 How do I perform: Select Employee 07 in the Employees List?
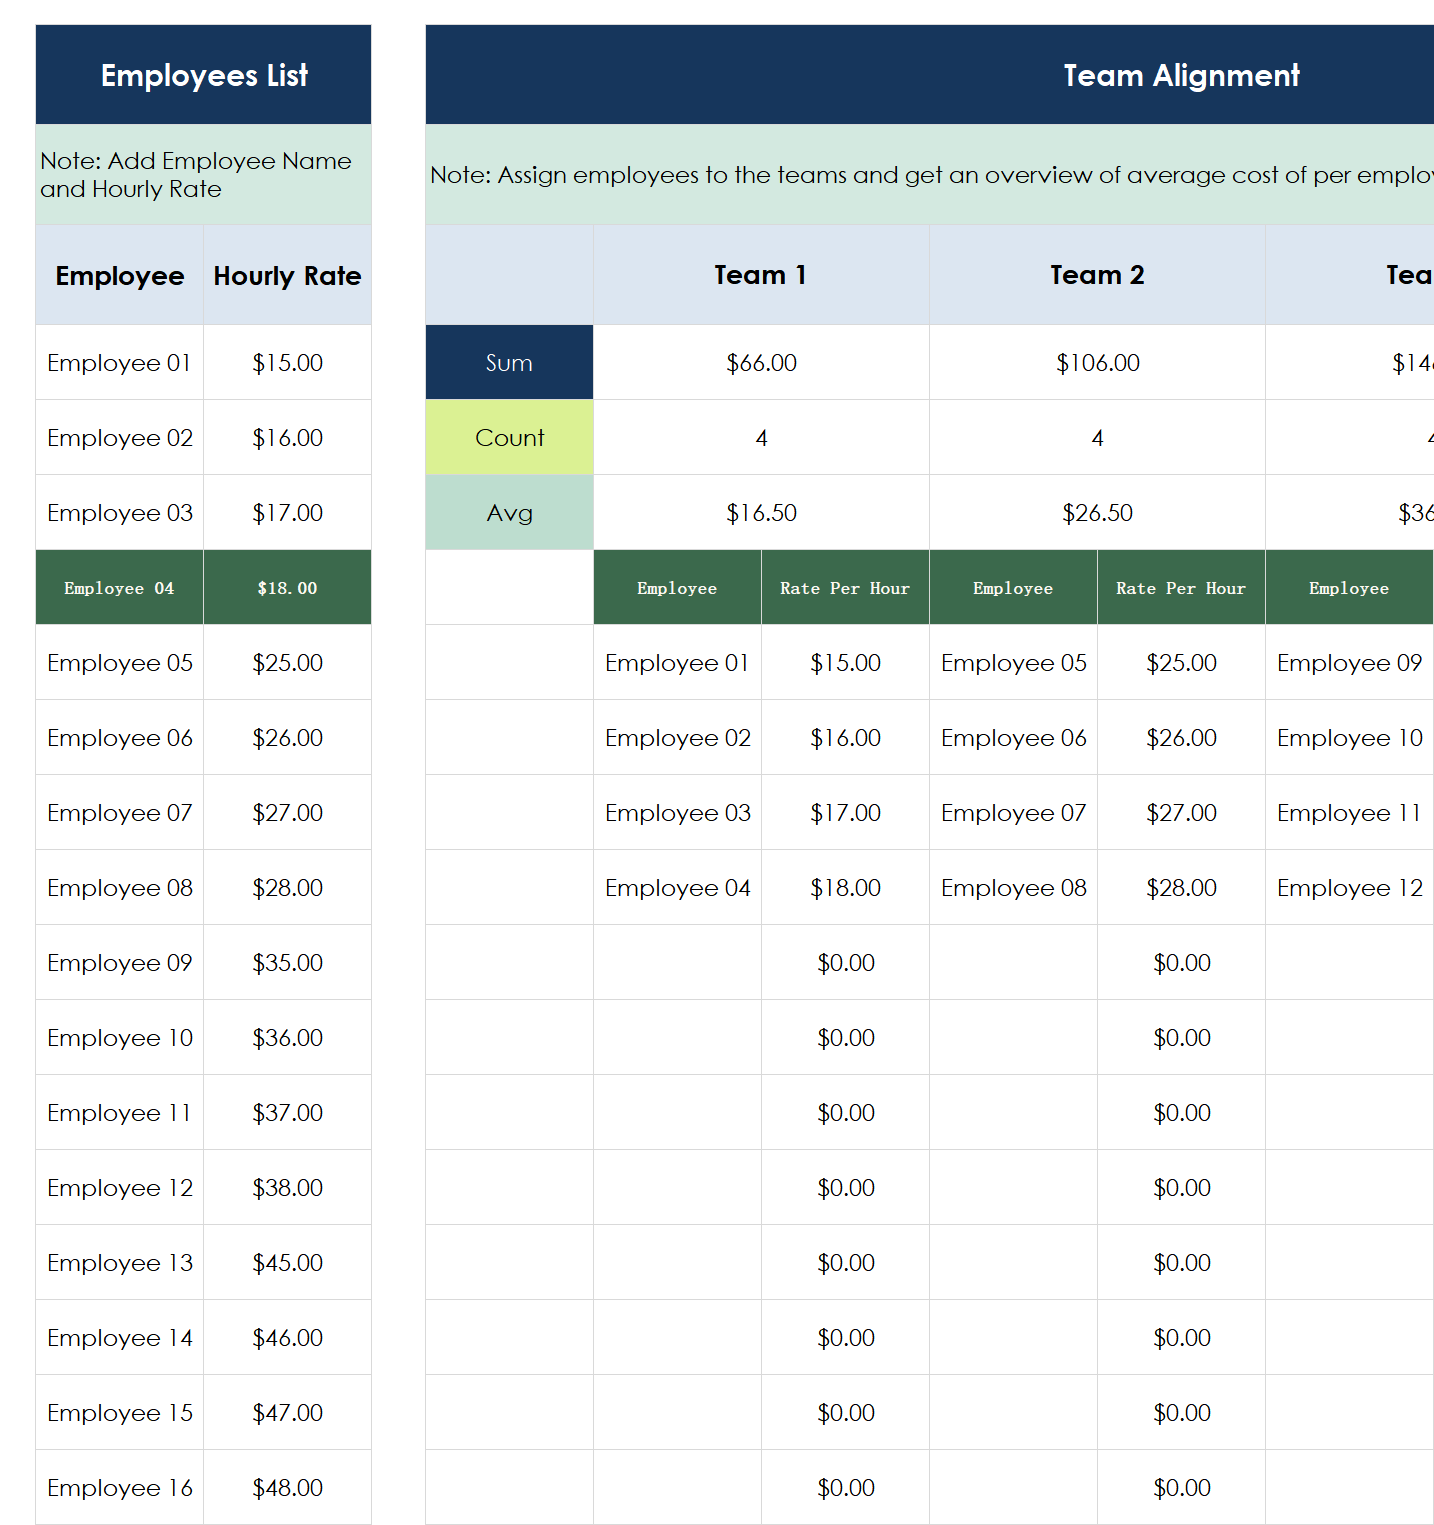pyautogui.click(x=120, y=813)
